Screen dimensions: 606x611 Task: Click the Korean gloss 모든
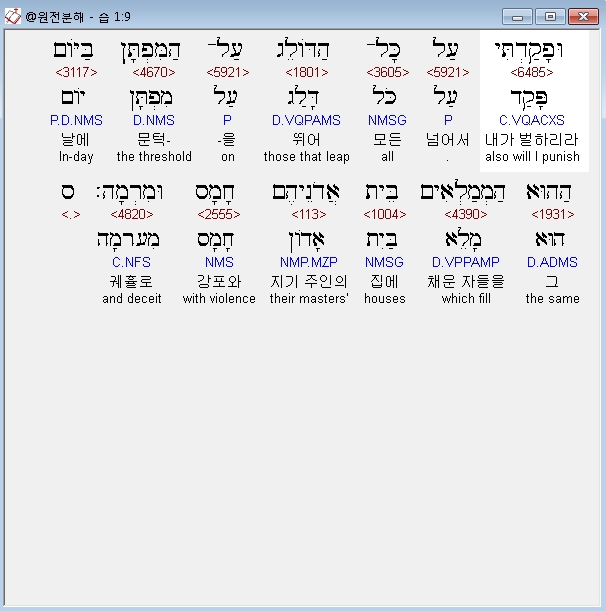tap(387, 140)
